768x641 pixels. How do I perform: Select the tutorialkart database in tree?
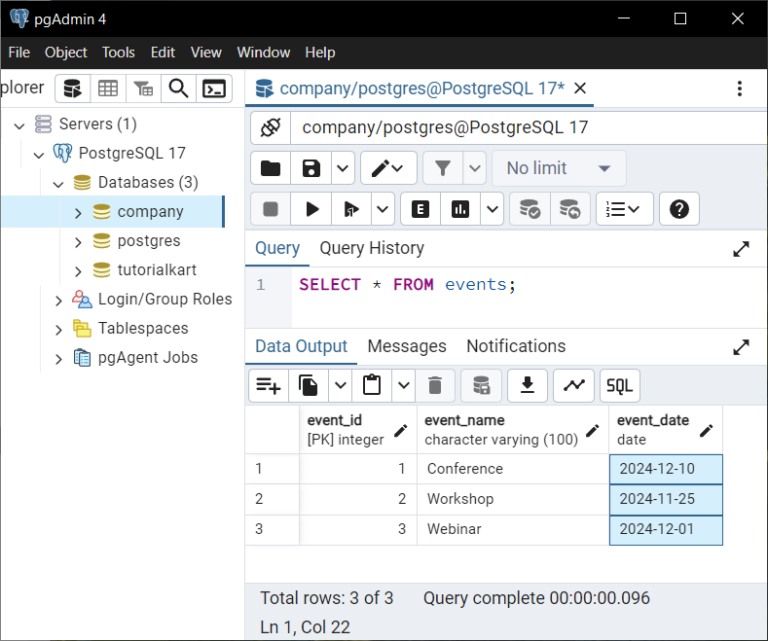[x=157, y=270]
